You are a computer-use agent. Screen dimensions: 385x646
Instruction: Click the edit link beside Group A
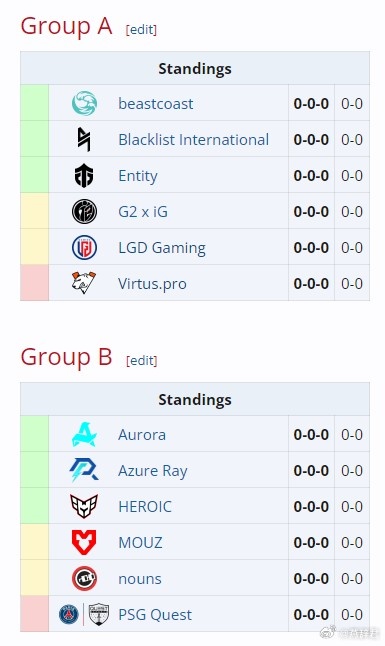point(141,30)
